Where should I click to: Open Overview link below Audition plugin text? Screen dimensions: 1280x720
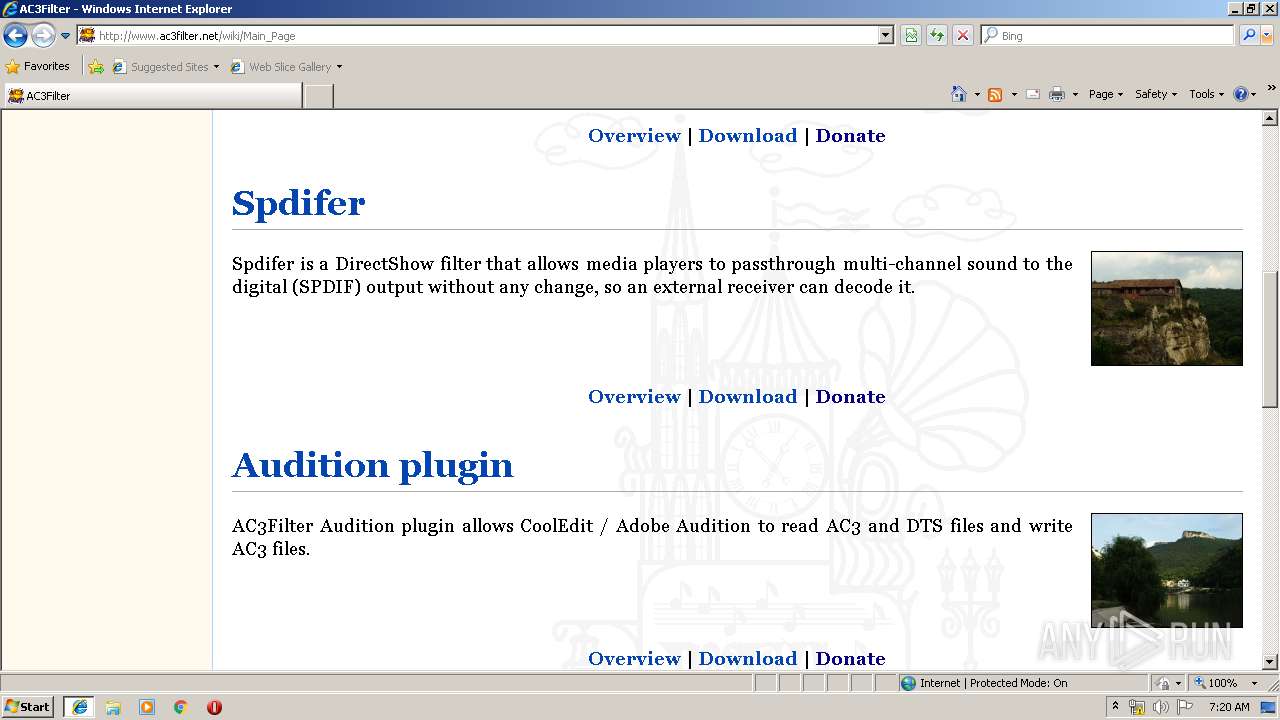click(634, 659)
